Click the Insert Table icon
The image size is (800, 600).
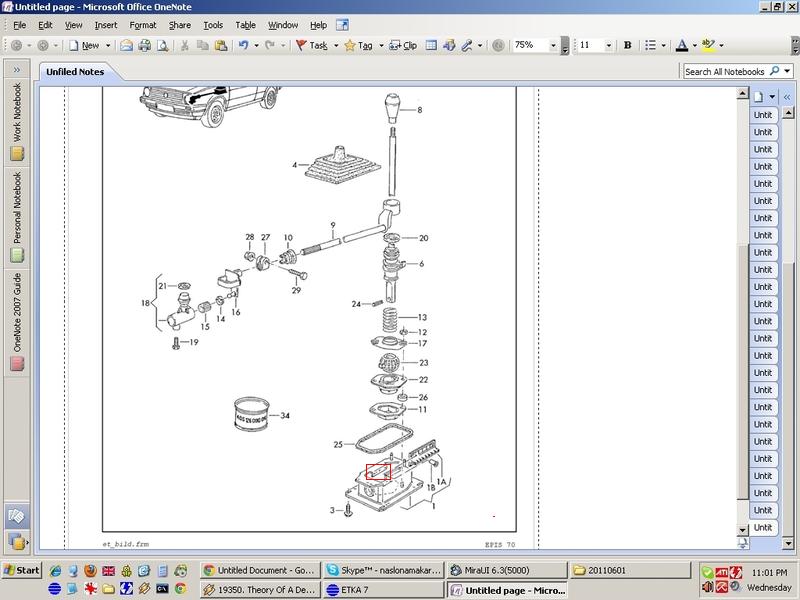coord(431,45)
